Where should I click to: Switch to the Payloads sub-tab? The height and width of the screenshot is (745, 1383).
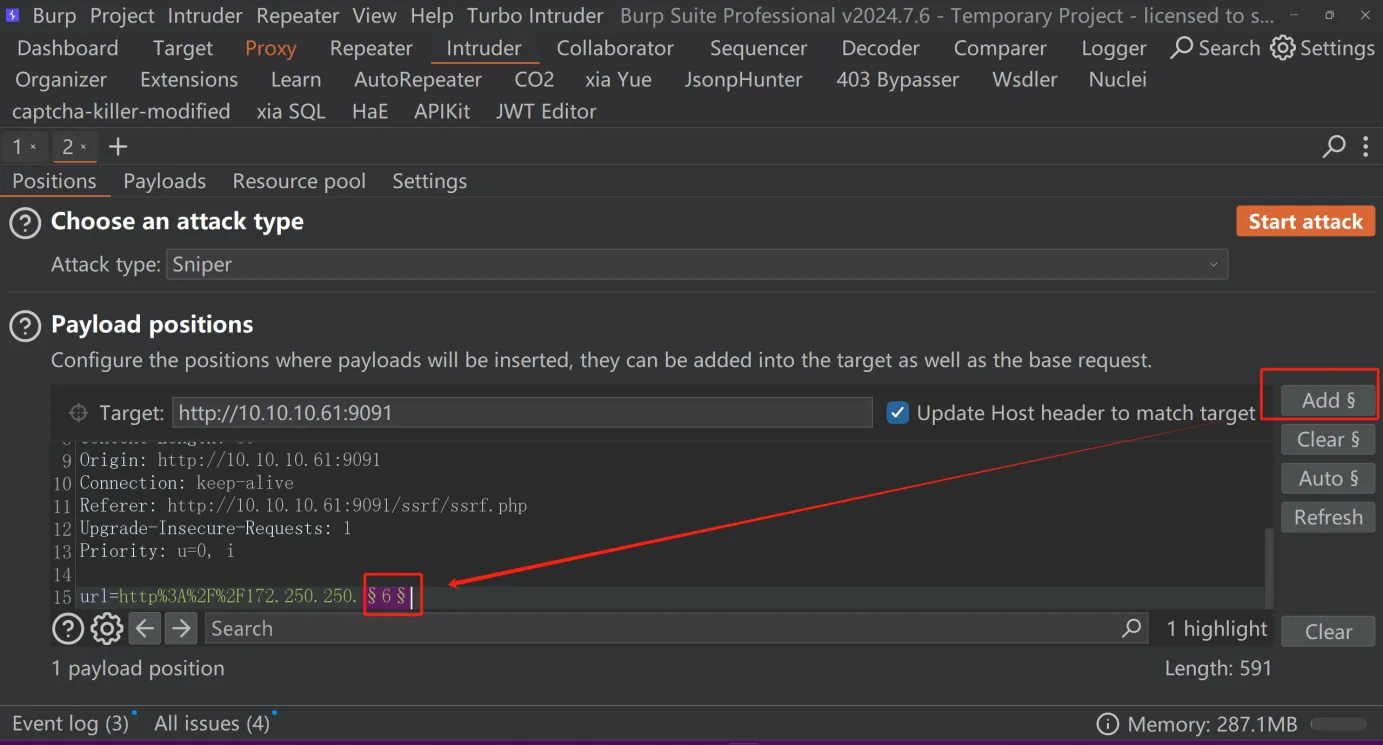pyautogui.click(x=165, y=182)
